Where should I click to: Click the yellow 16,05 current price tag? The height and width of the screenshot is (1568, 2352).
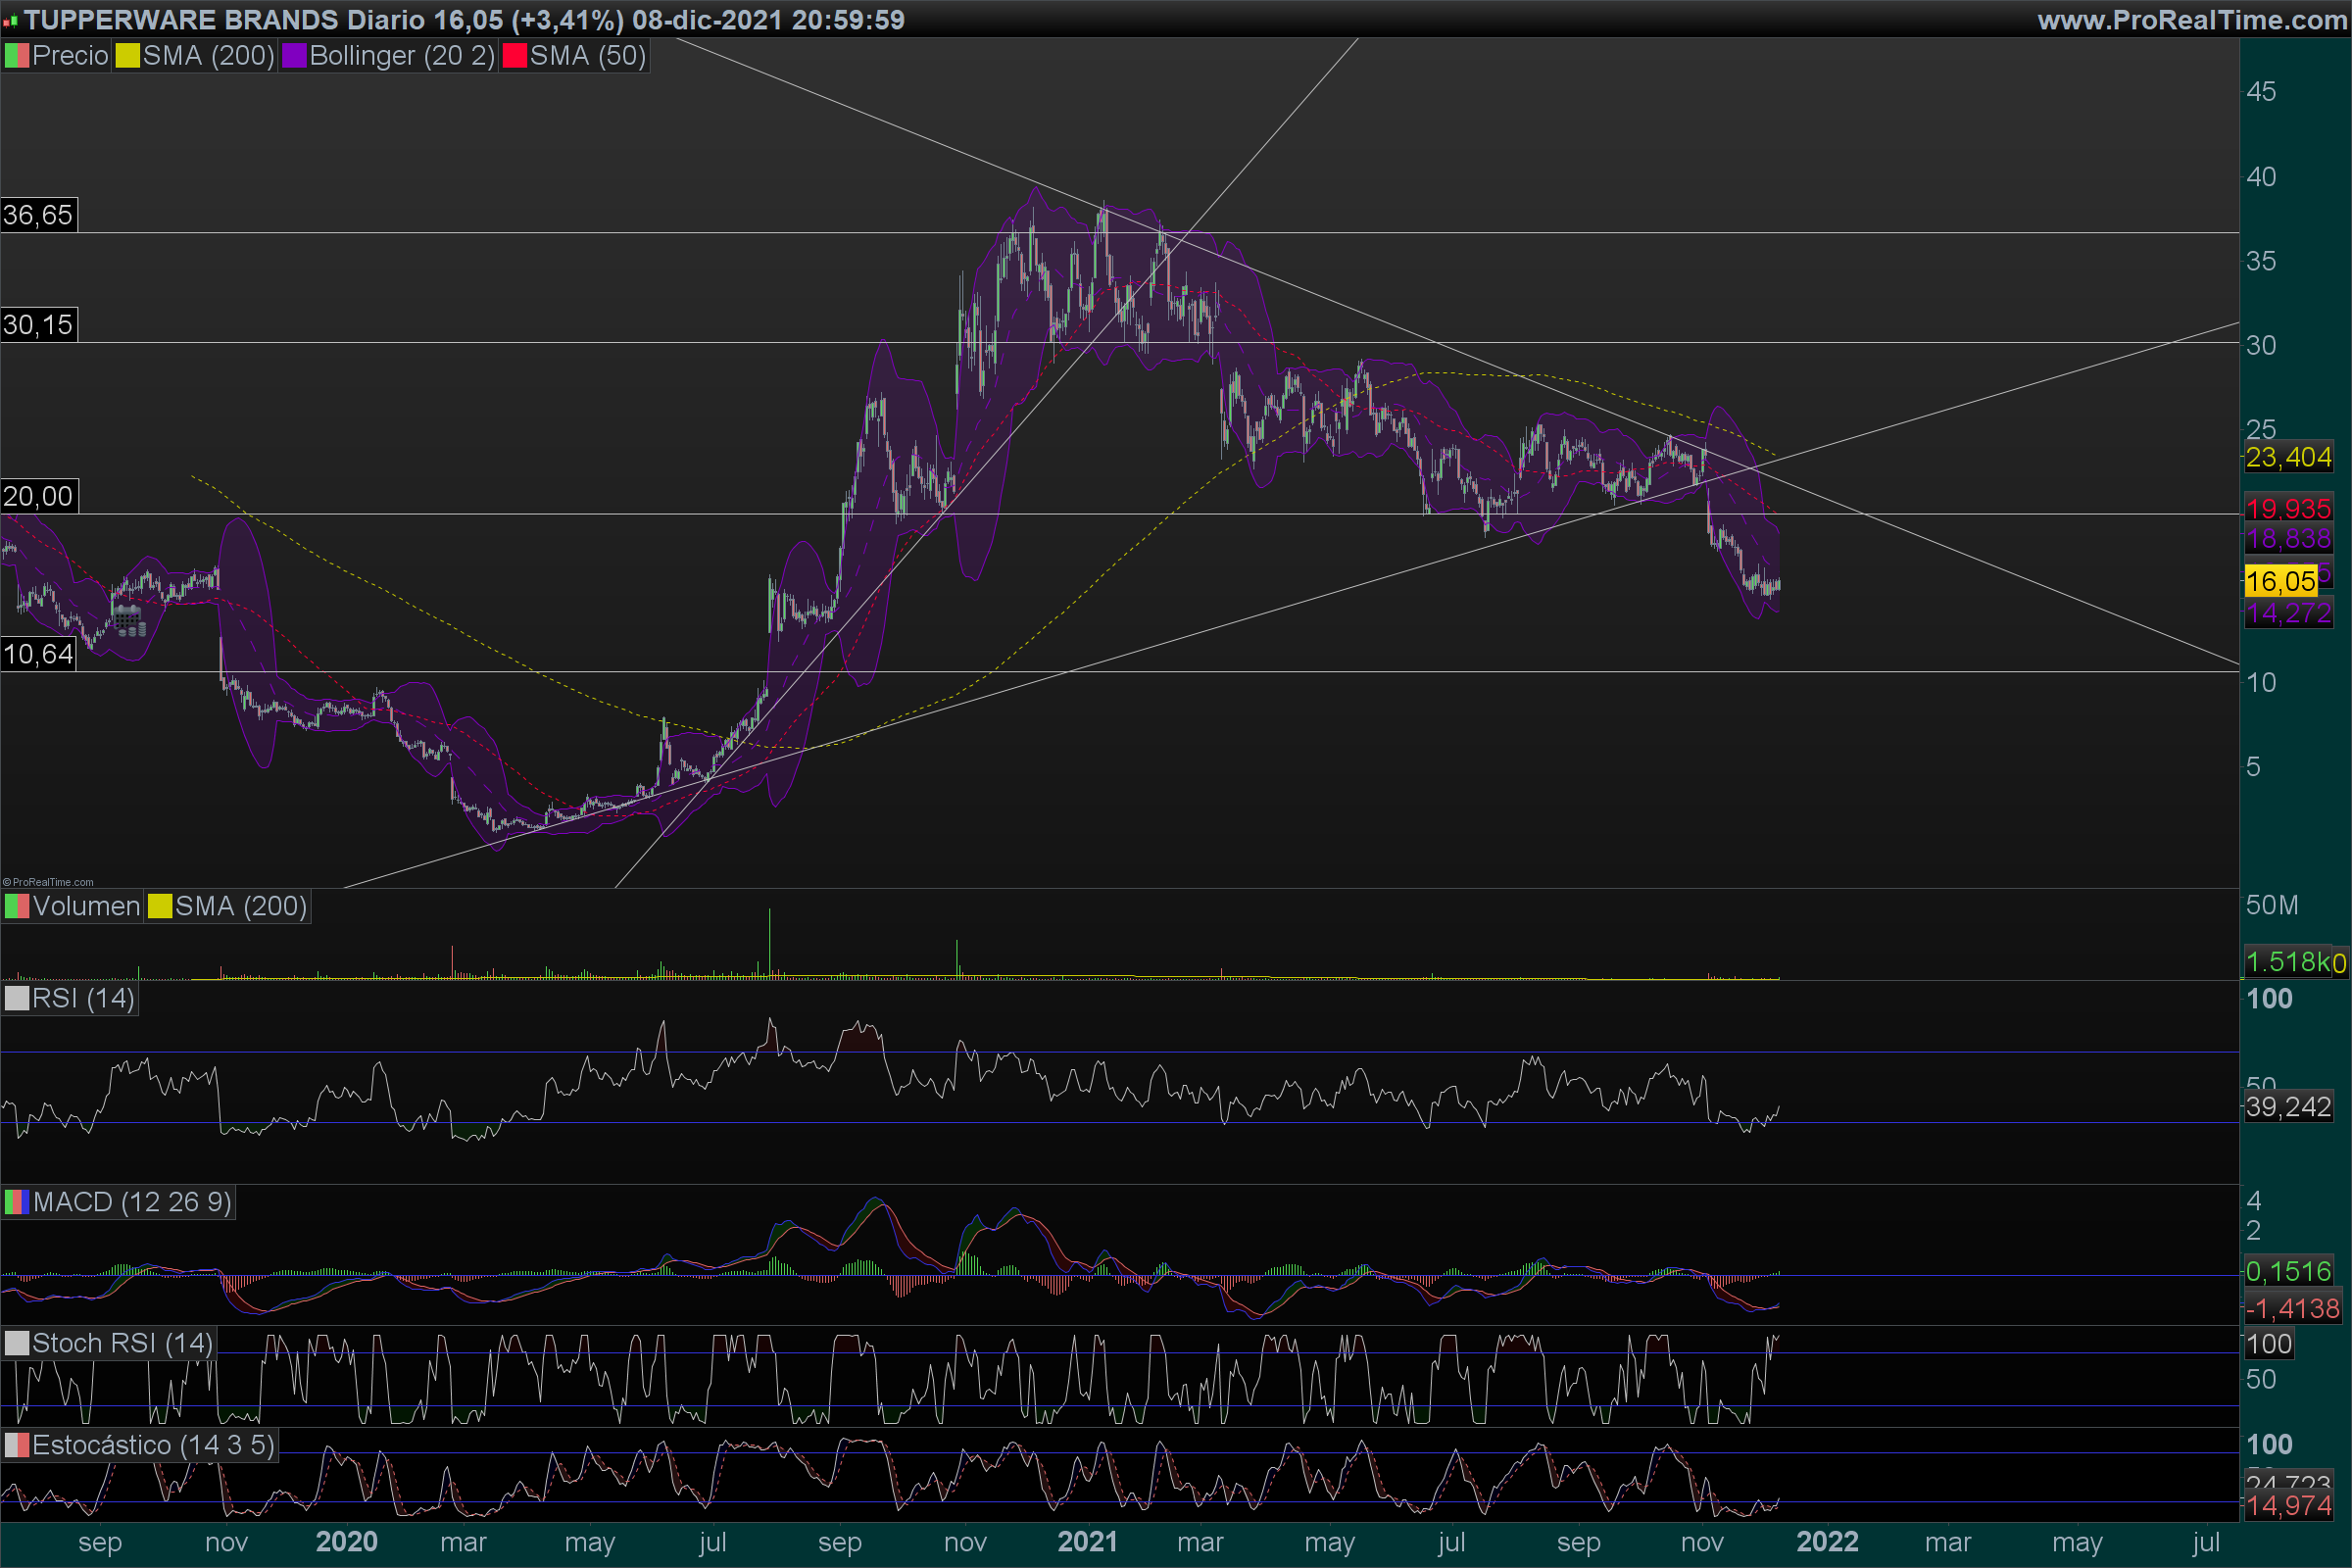coord(2280,581)
